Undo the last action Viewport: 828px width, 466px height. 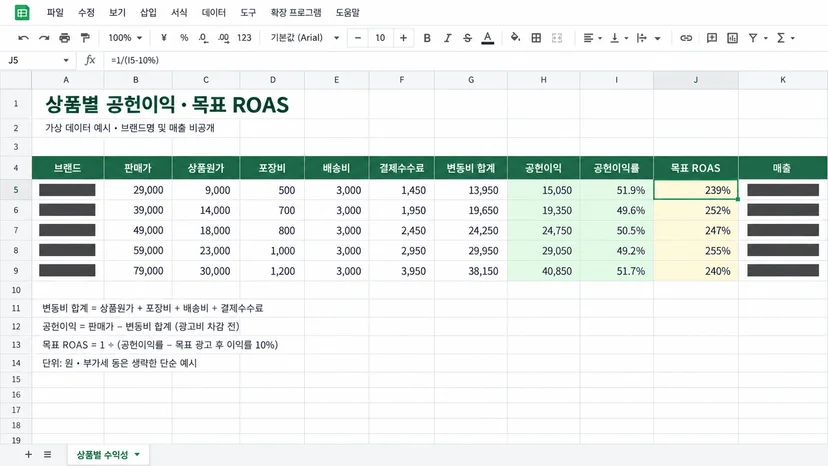click(23, 38)
